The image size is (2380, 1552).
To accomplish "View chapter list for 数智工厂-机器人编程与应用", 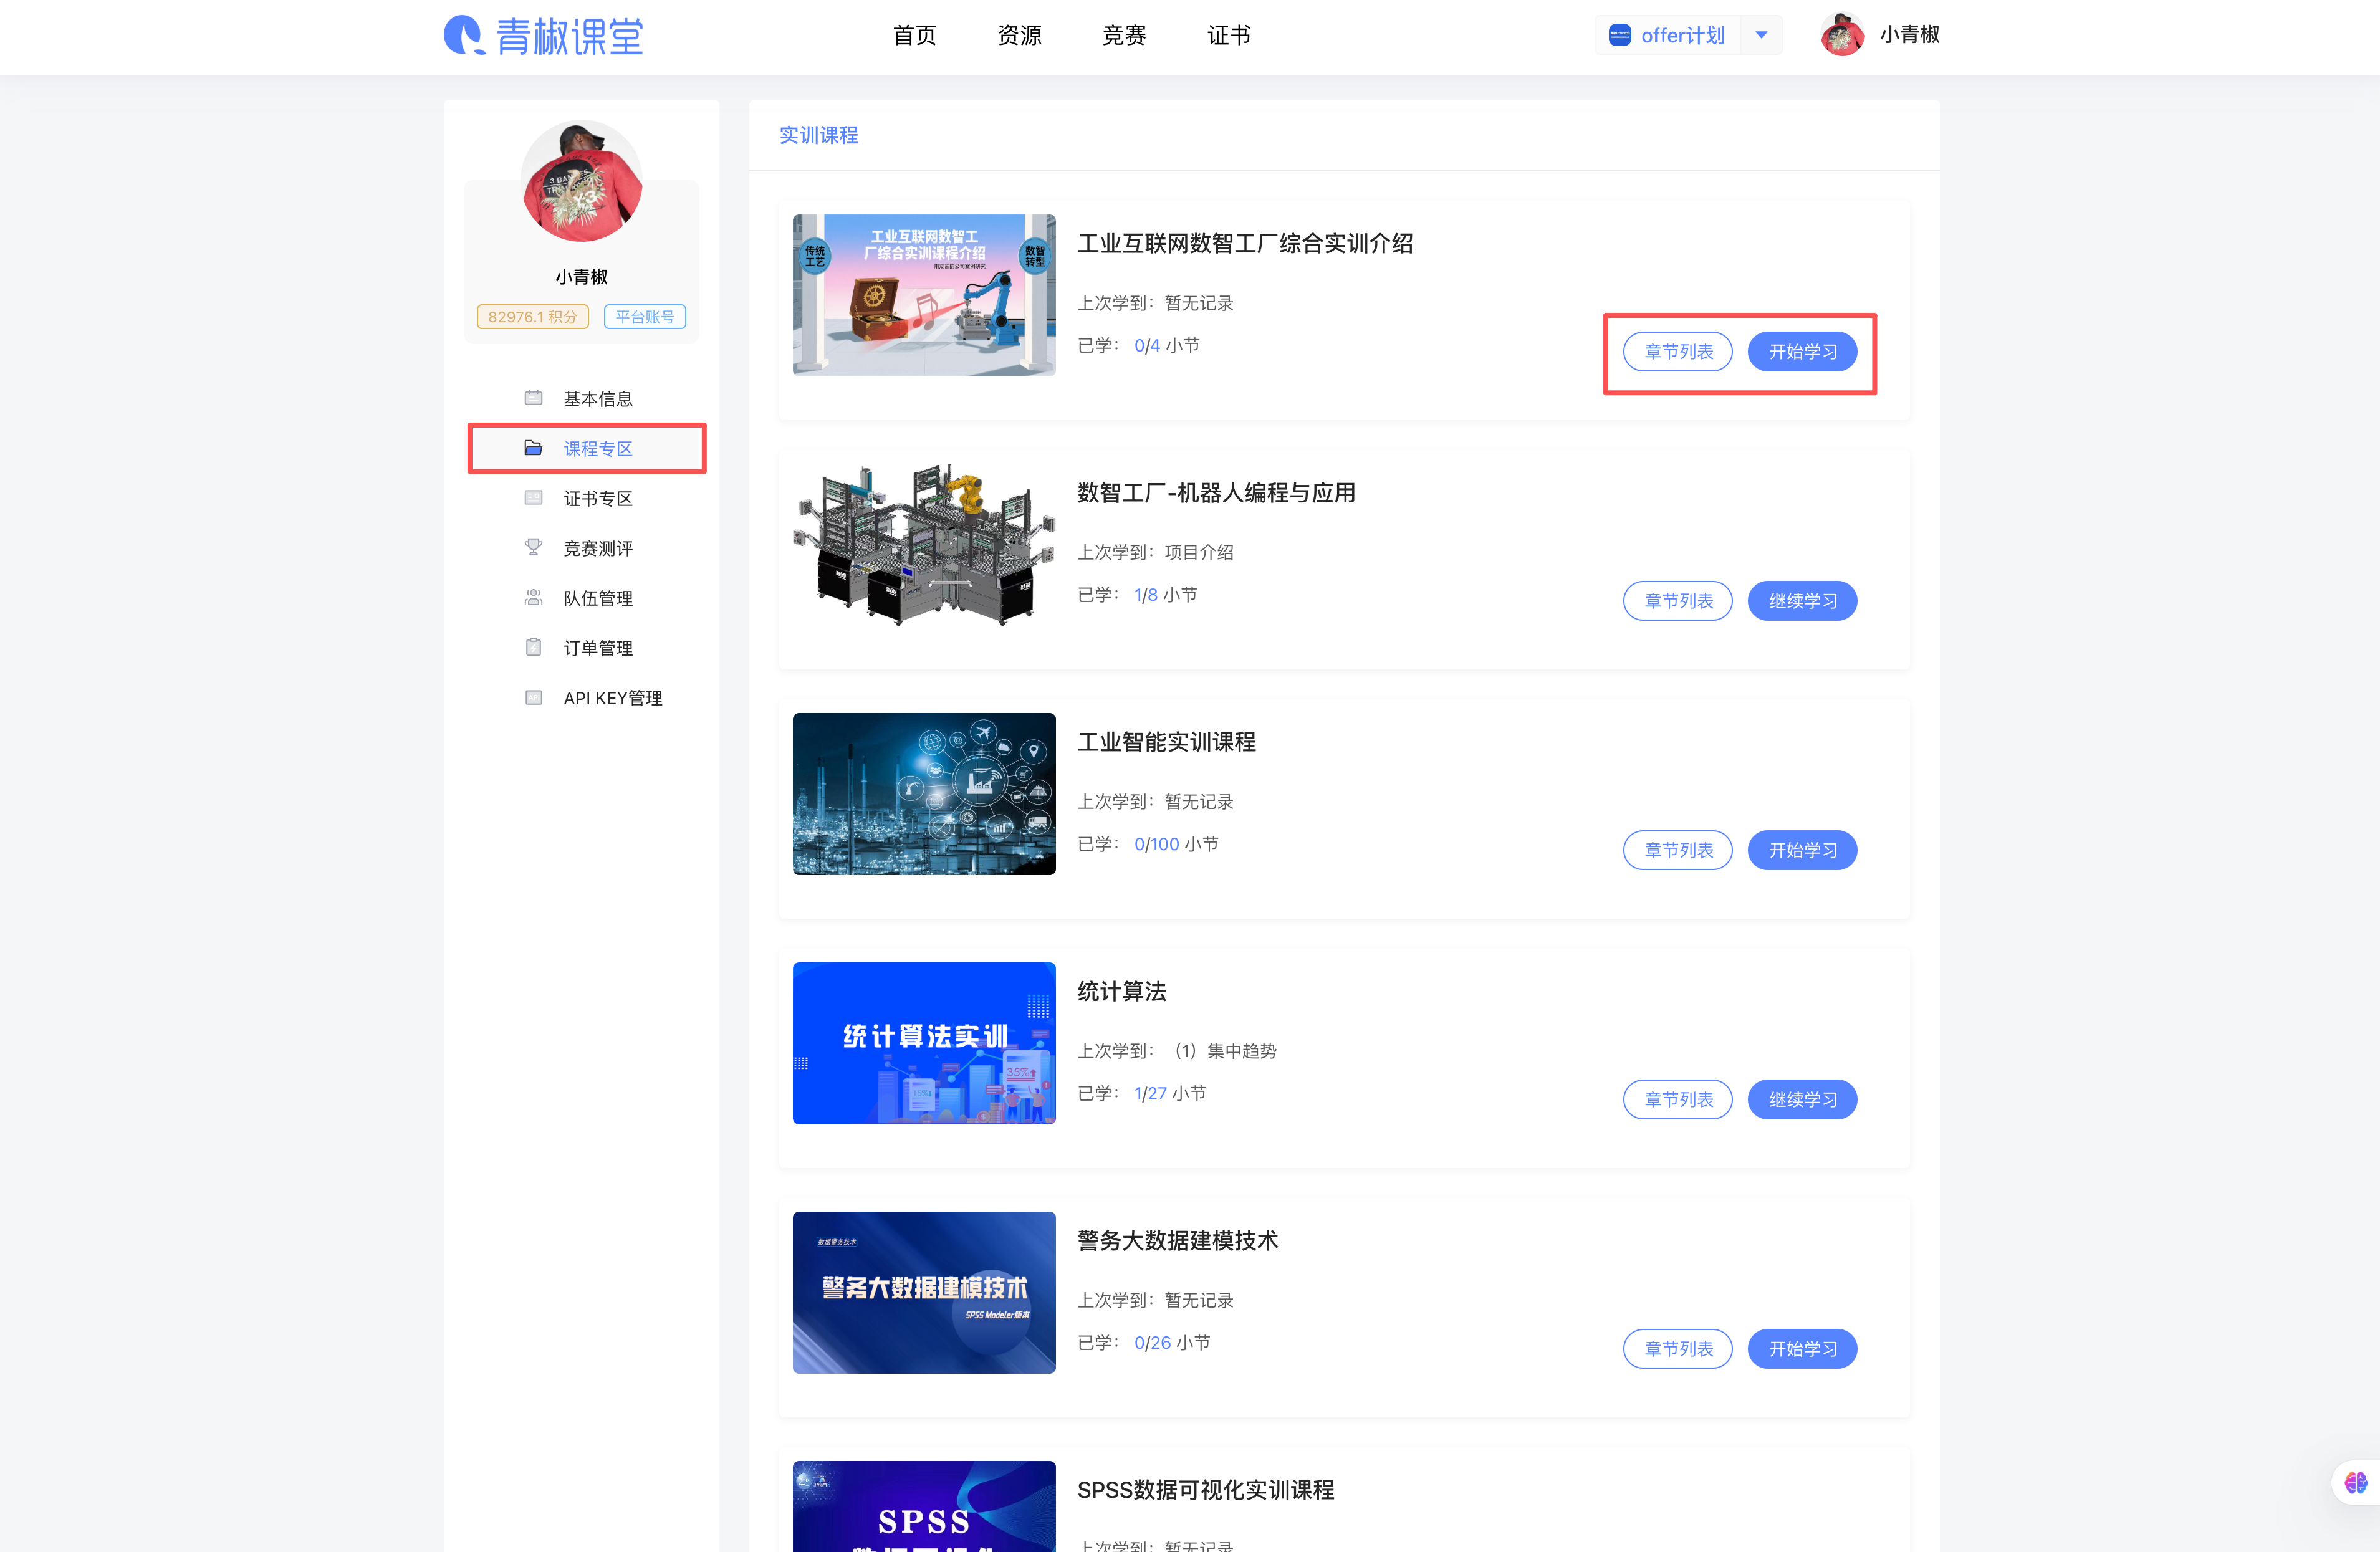I will pyautogui.click(x=1677, y=600).
